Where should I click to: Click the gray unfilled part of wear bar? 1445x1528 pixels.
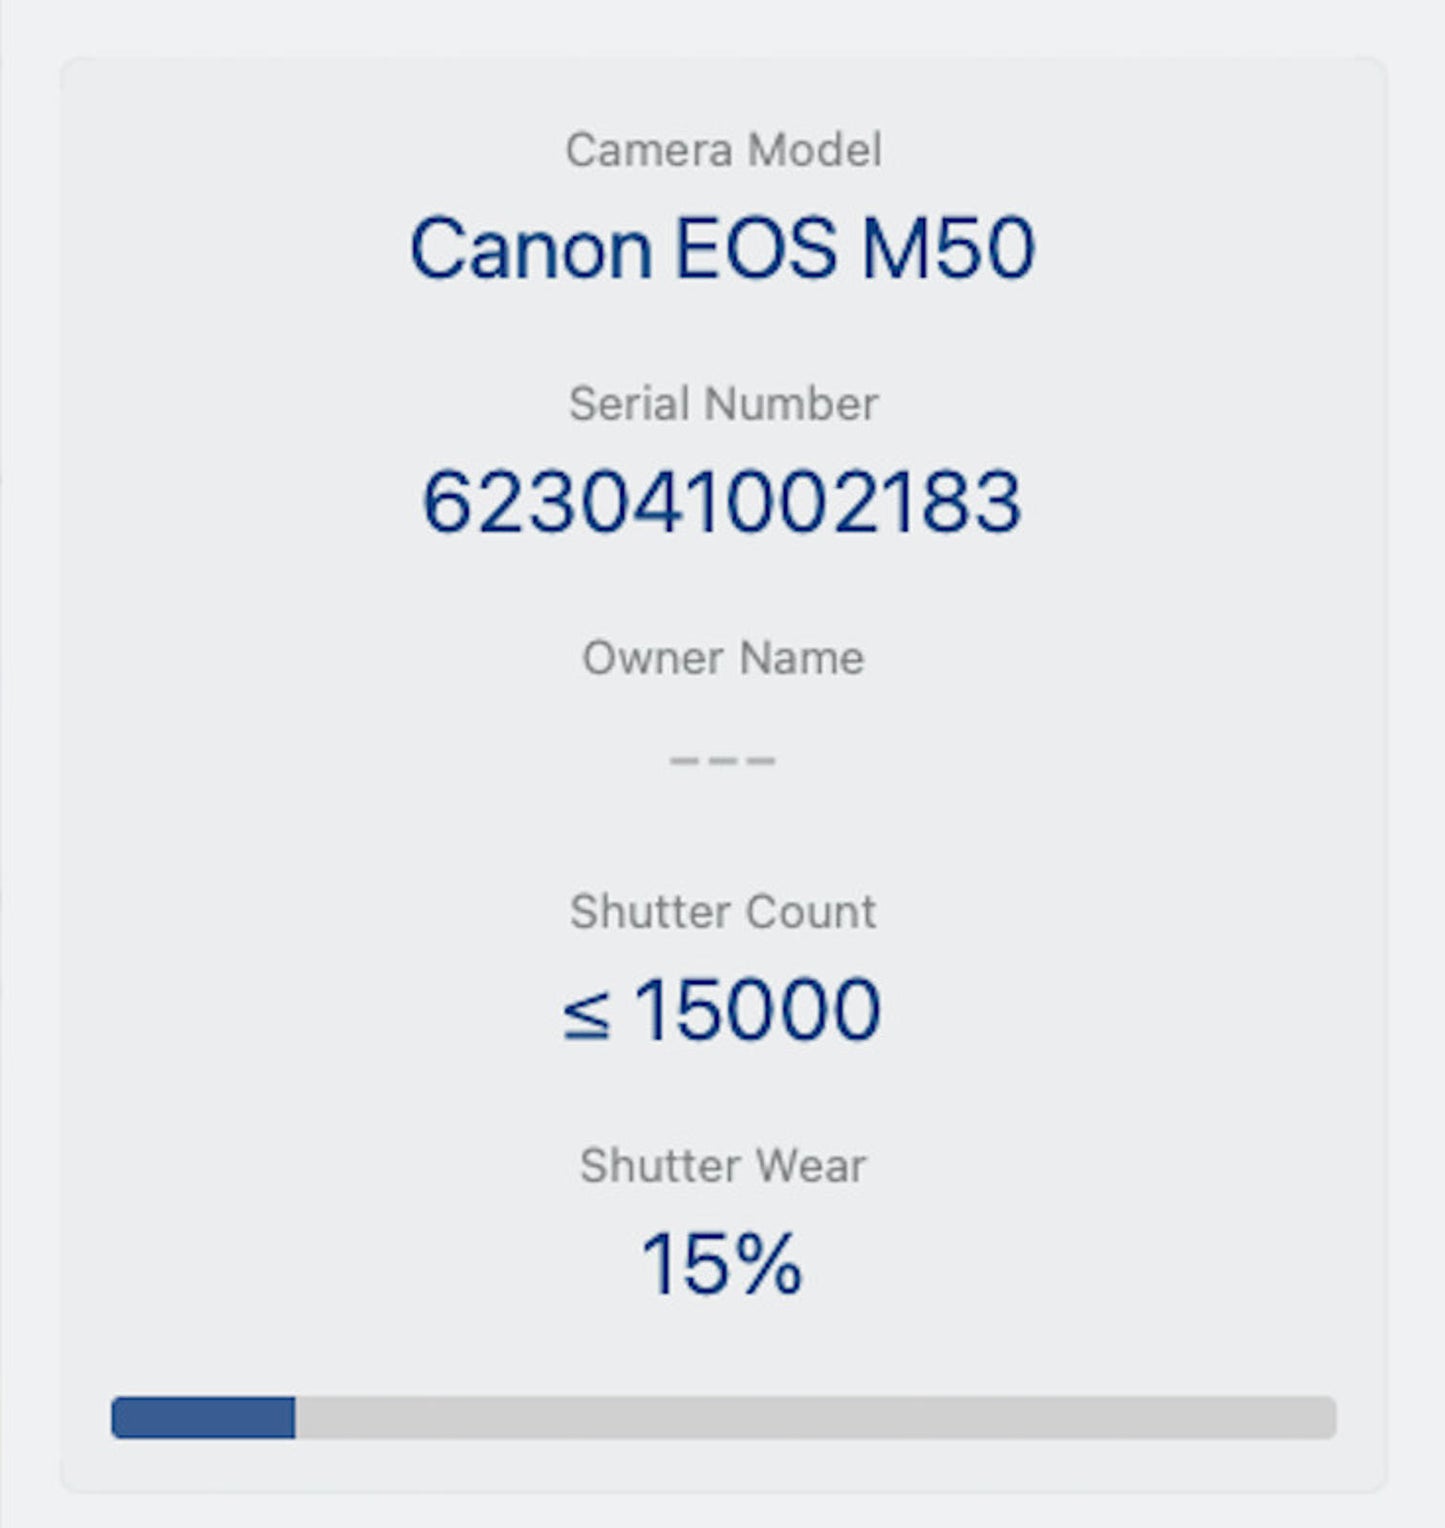(815, 1418)
